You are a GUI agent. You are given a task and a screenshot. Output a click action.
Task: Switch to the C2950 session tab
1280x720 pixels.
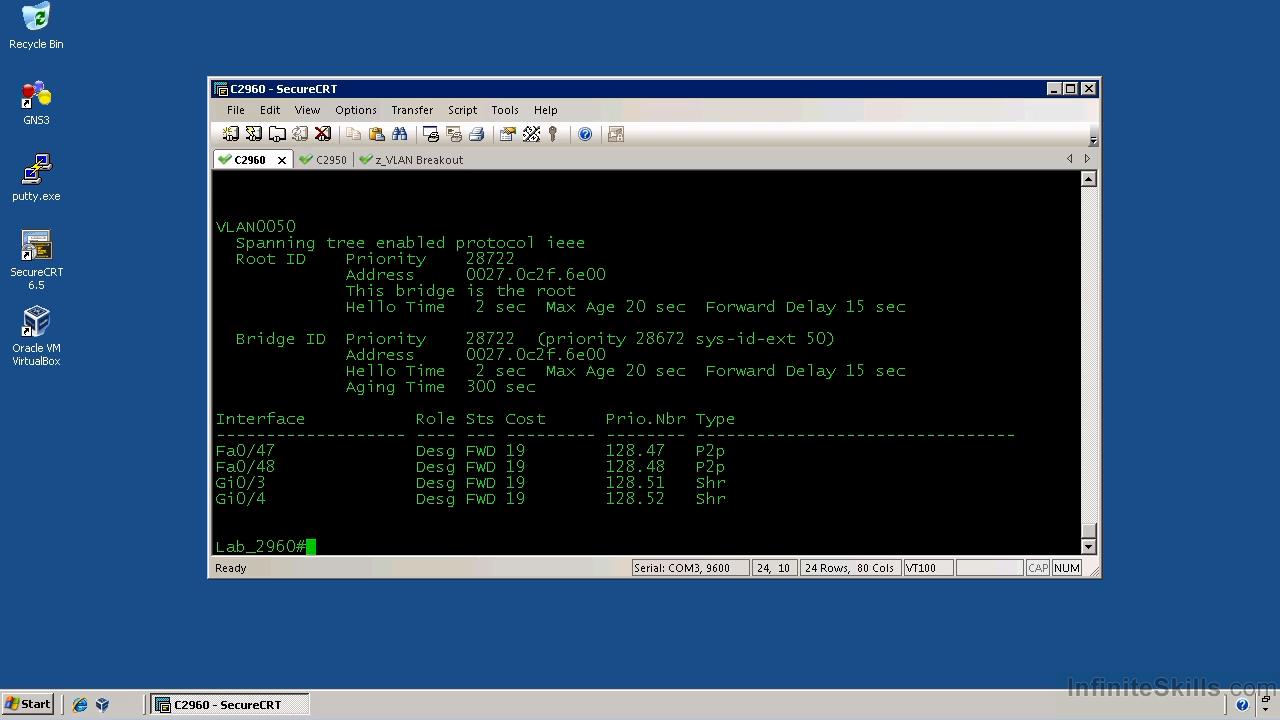pos(322,160)
